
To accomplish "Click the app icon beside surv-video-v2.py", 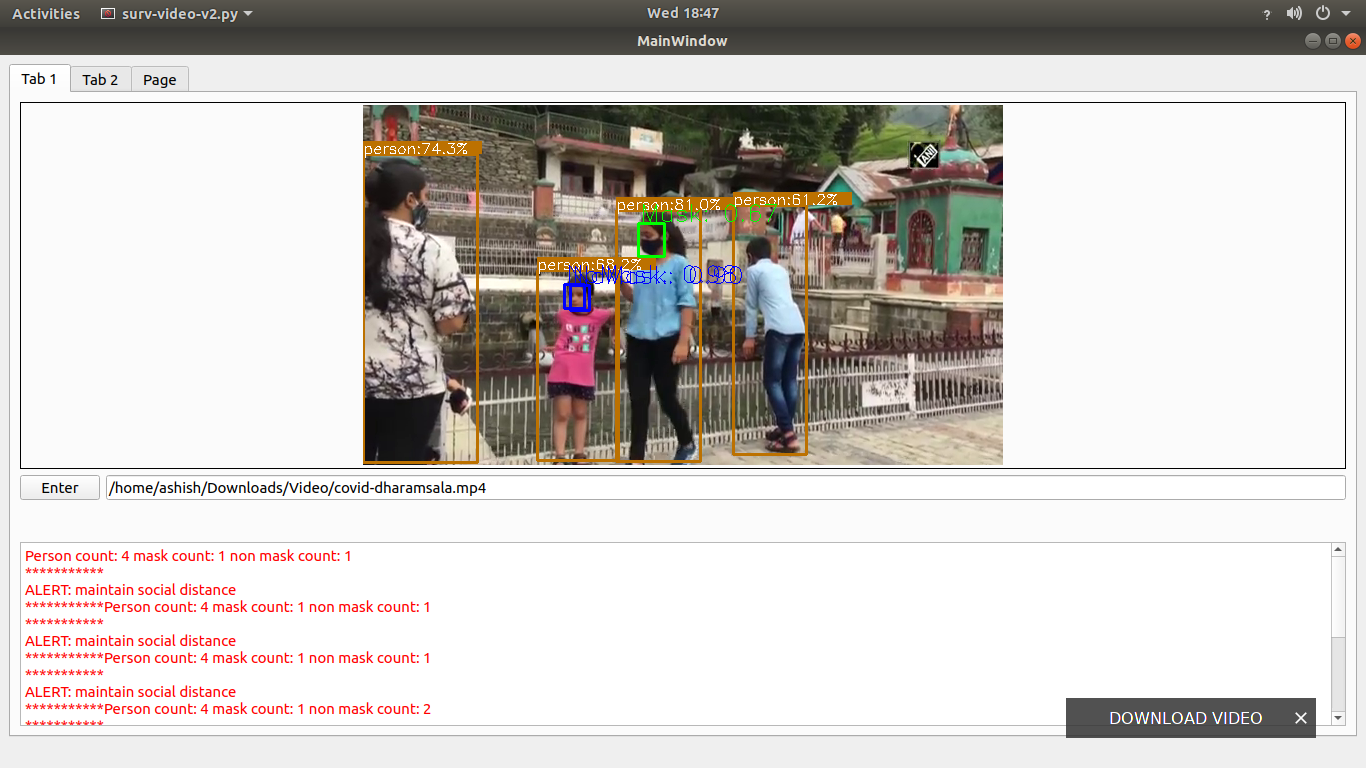I will point(109,14).
